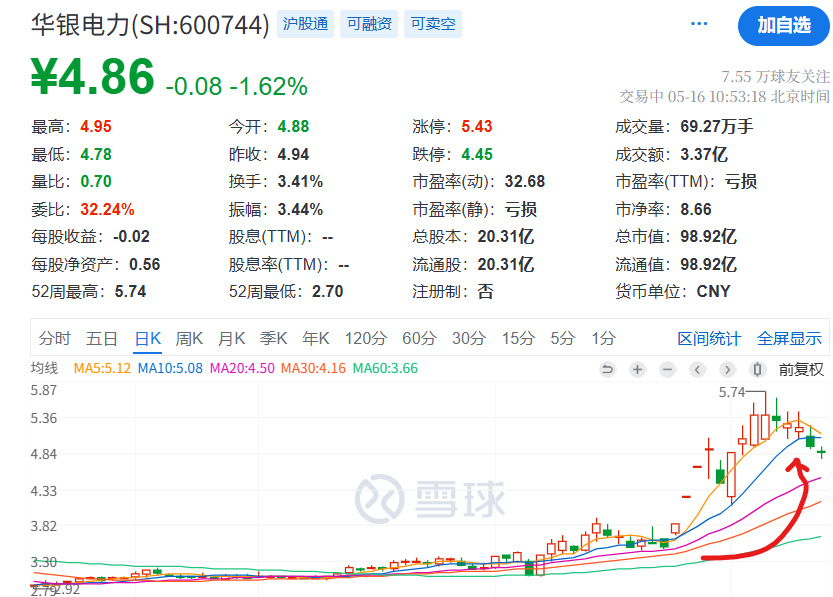
Task: Click the 5.74 high marker on chart
Action: pos(732,392)
